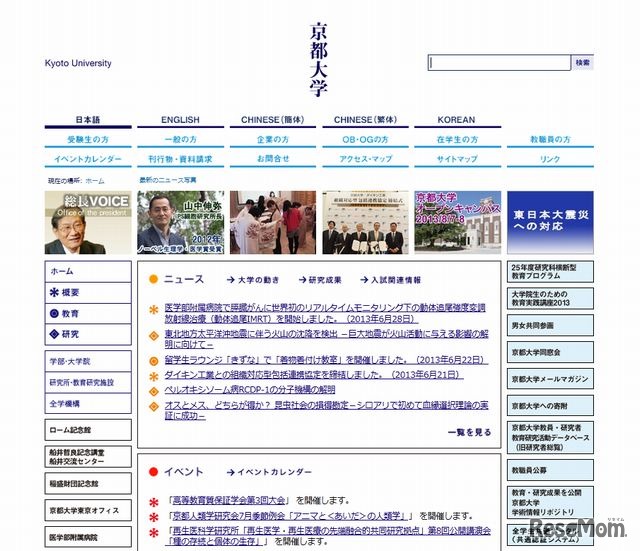Open 京都大学東京オフィス sidebar button
The image size is (640, 551).
(88, 510)
